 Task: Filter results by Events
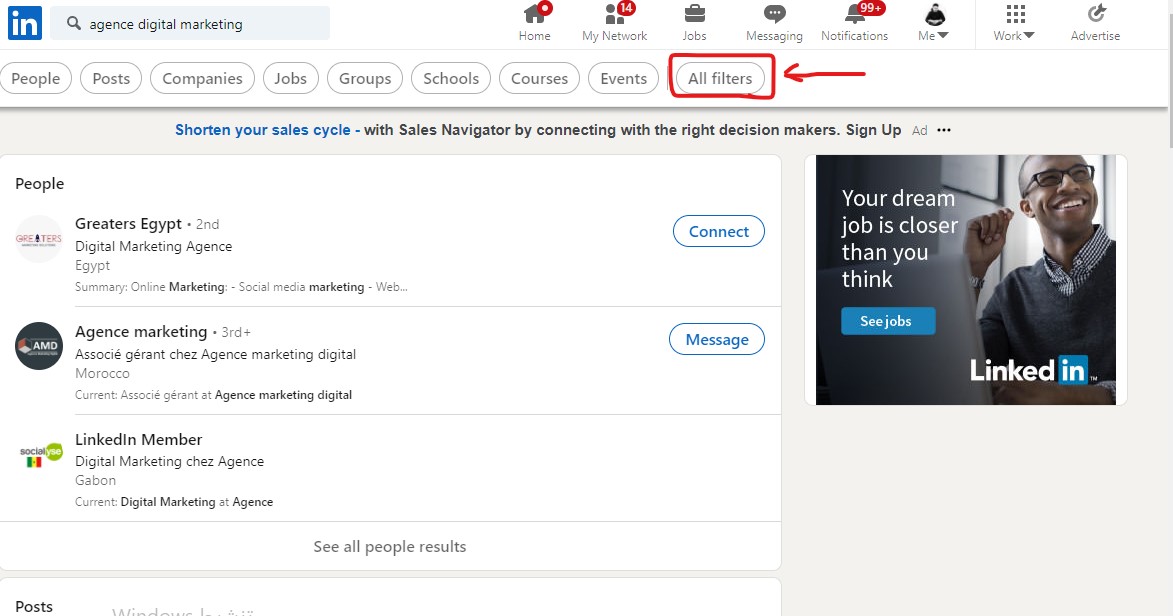(x=623, y=79)
